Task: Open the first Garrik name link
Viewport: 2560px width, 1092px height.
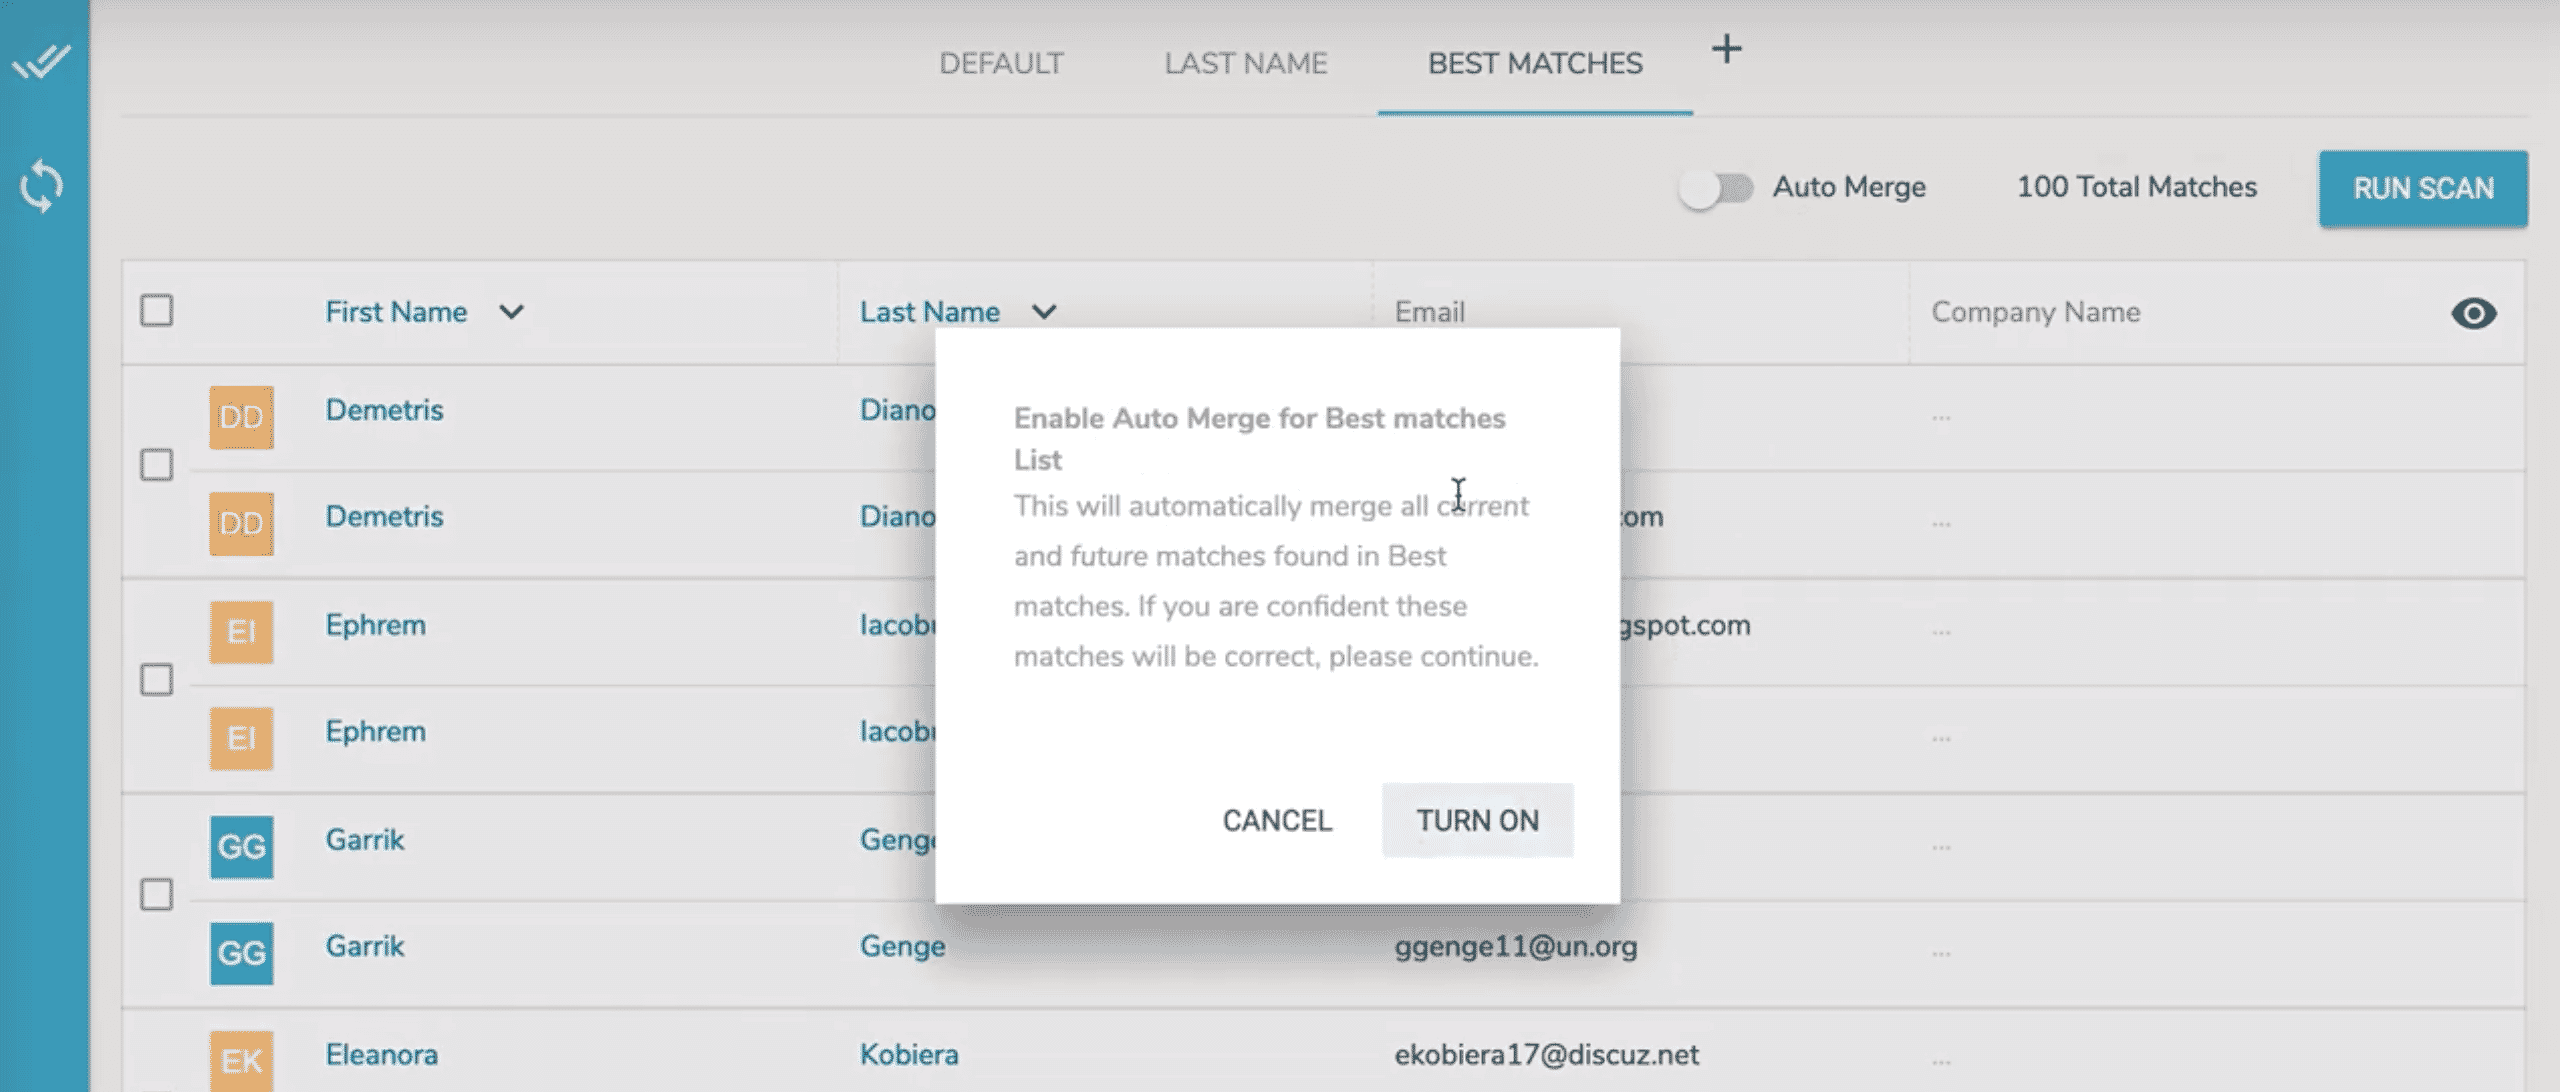Action: (x=365, y=839)
